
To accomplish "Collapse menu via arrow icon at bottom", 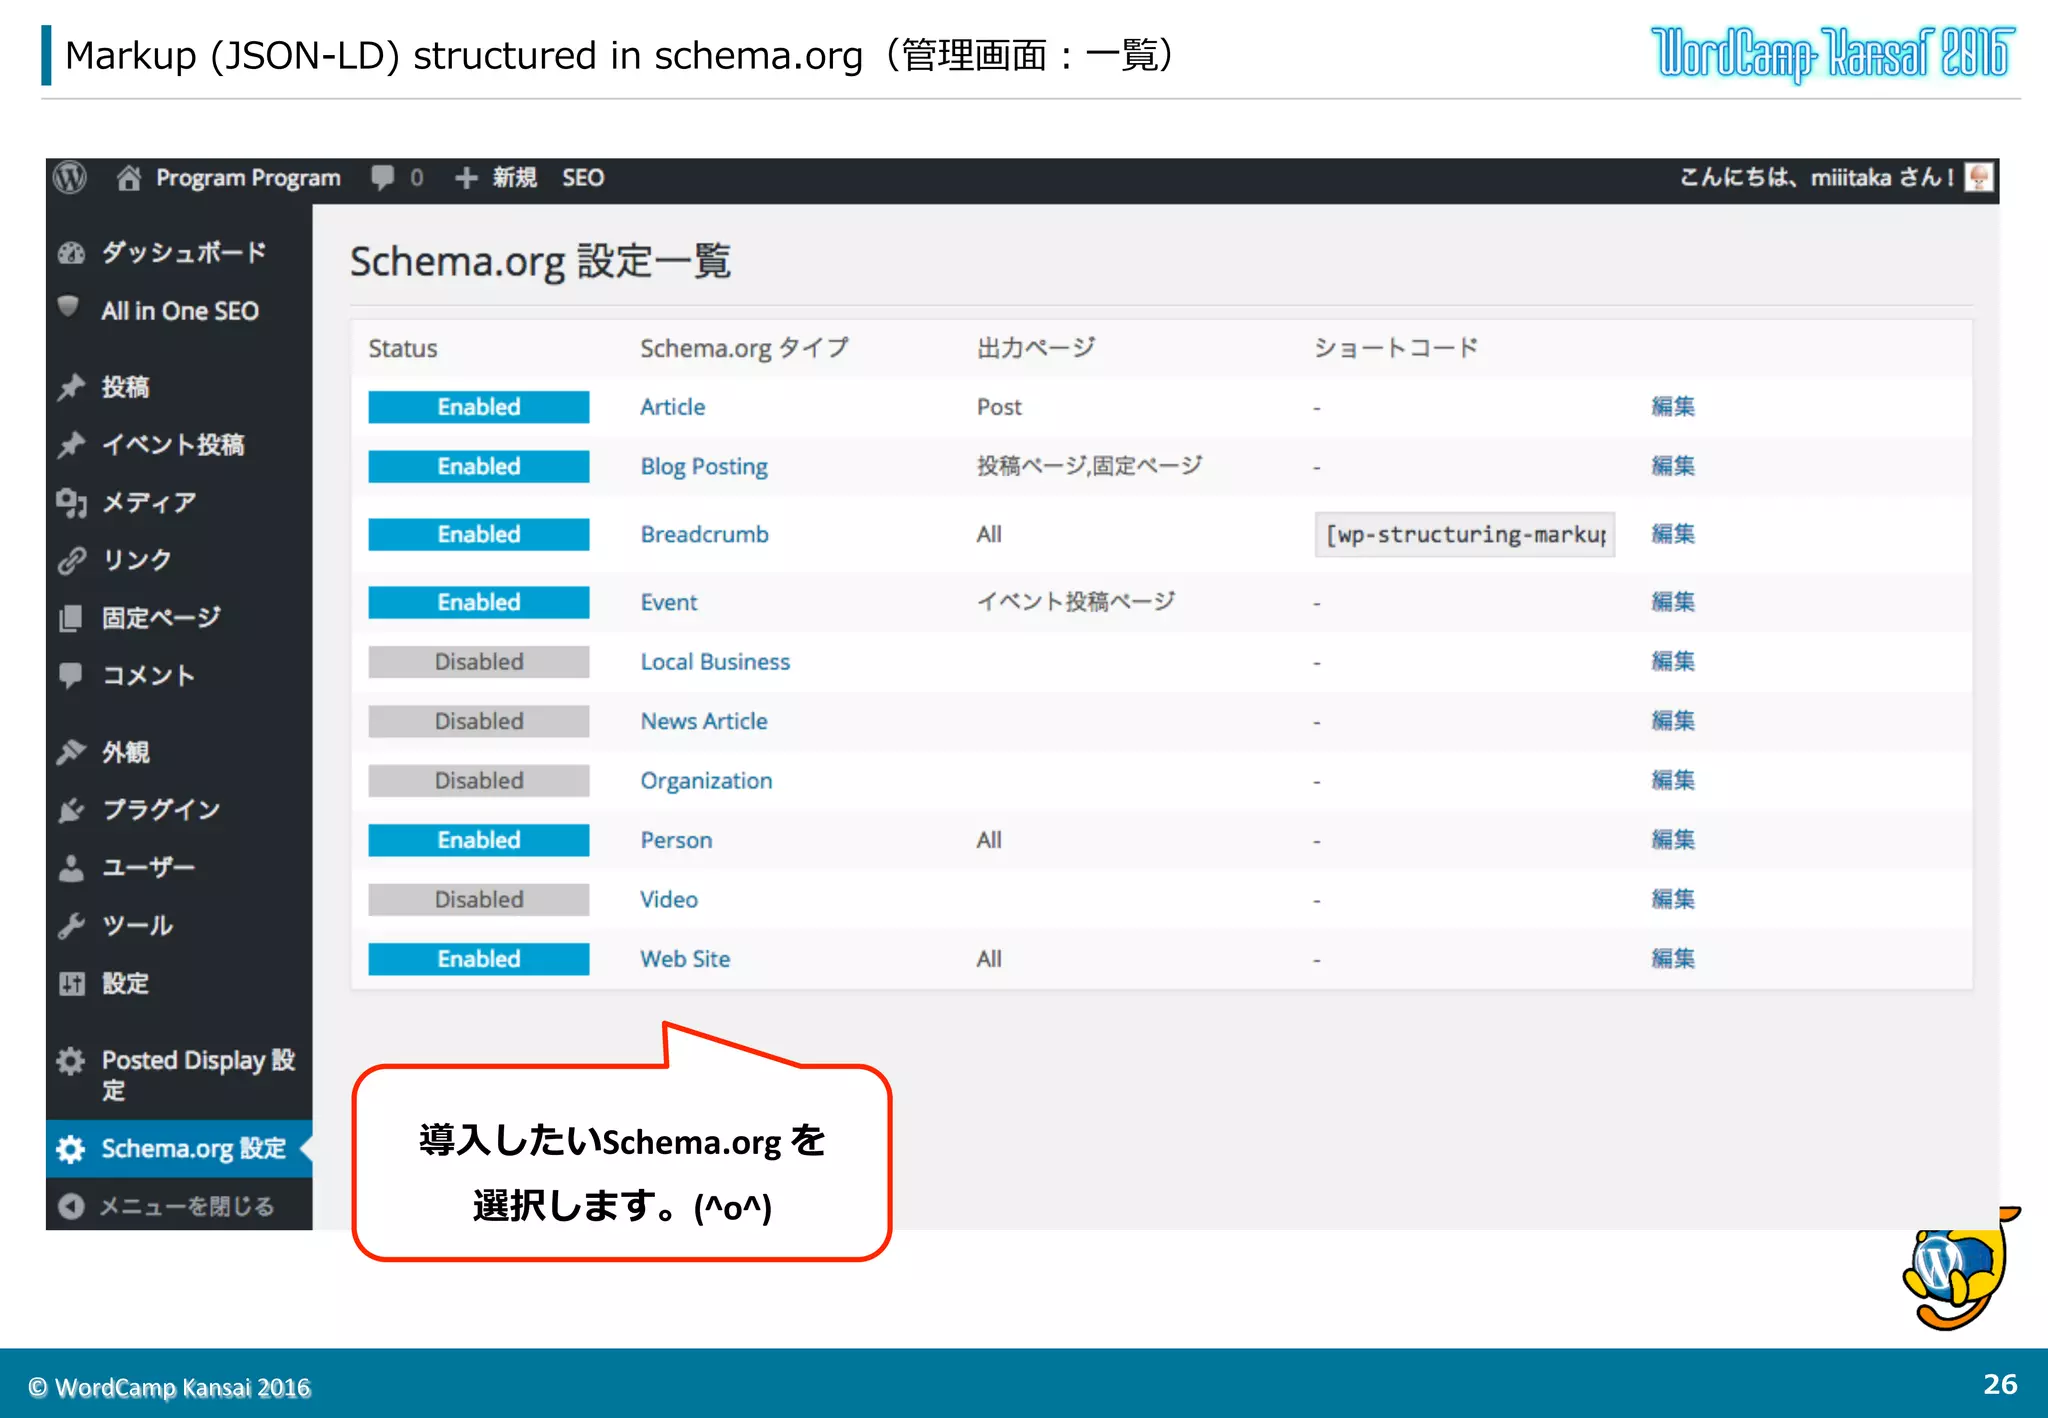I will pos(71,1206).
